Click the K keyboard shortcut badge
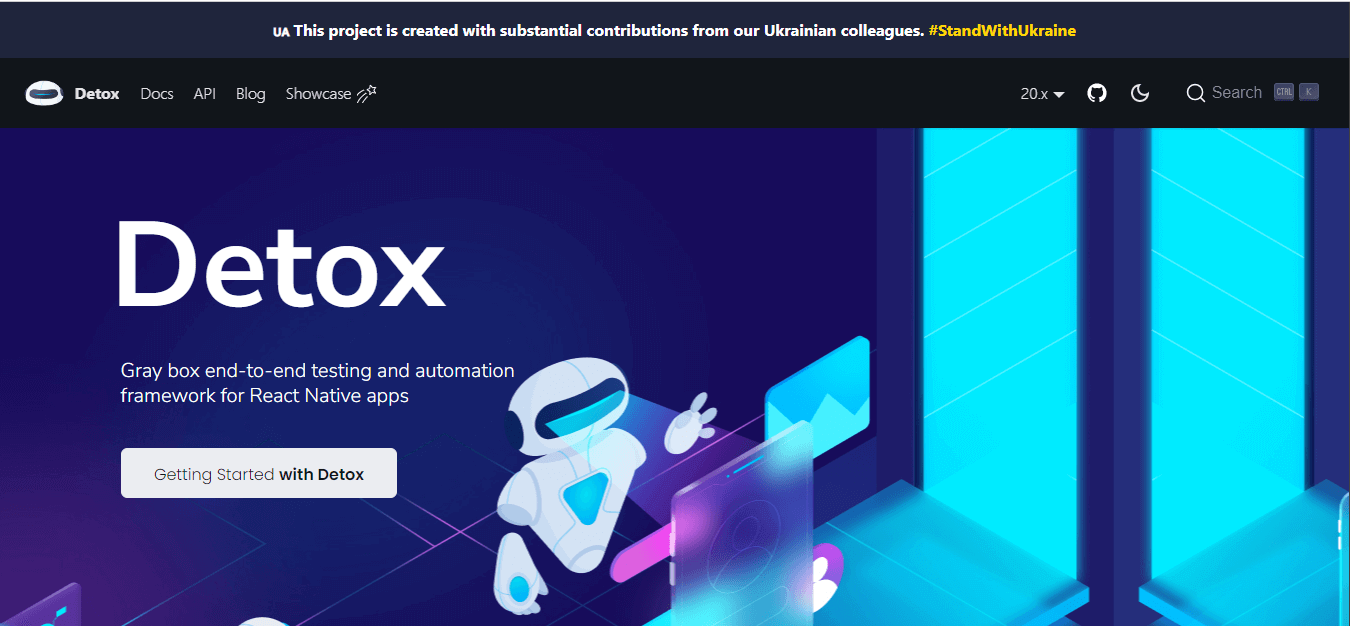 click(x=1309, y=92)
